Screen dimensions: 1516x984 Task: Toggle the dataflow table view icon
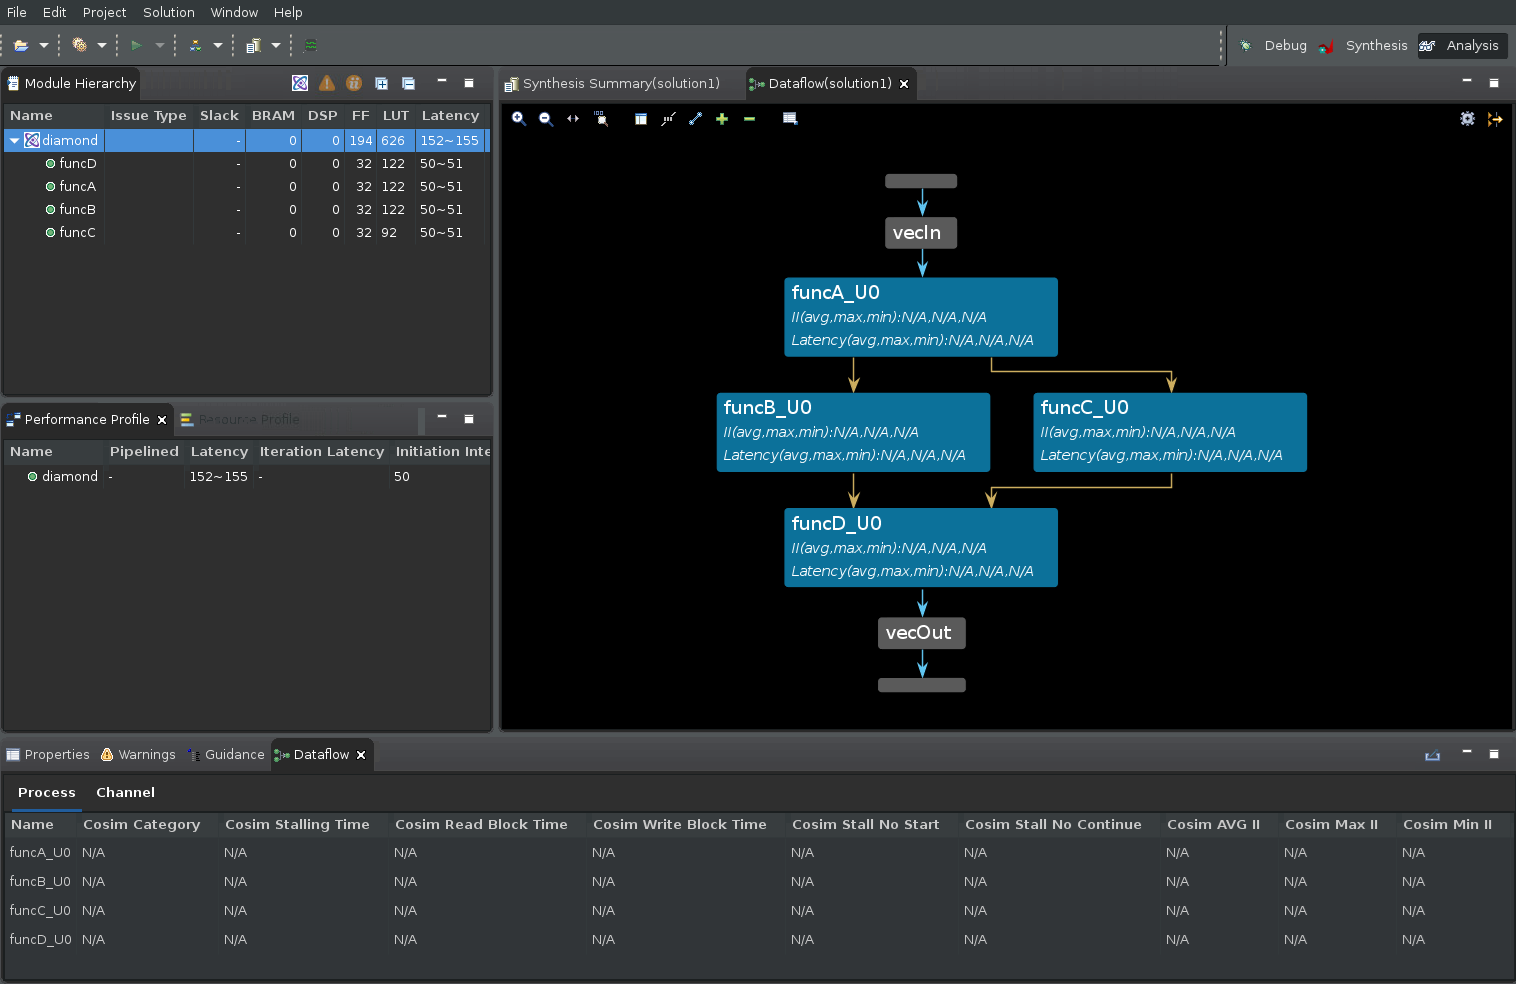[x=641, y=118]
